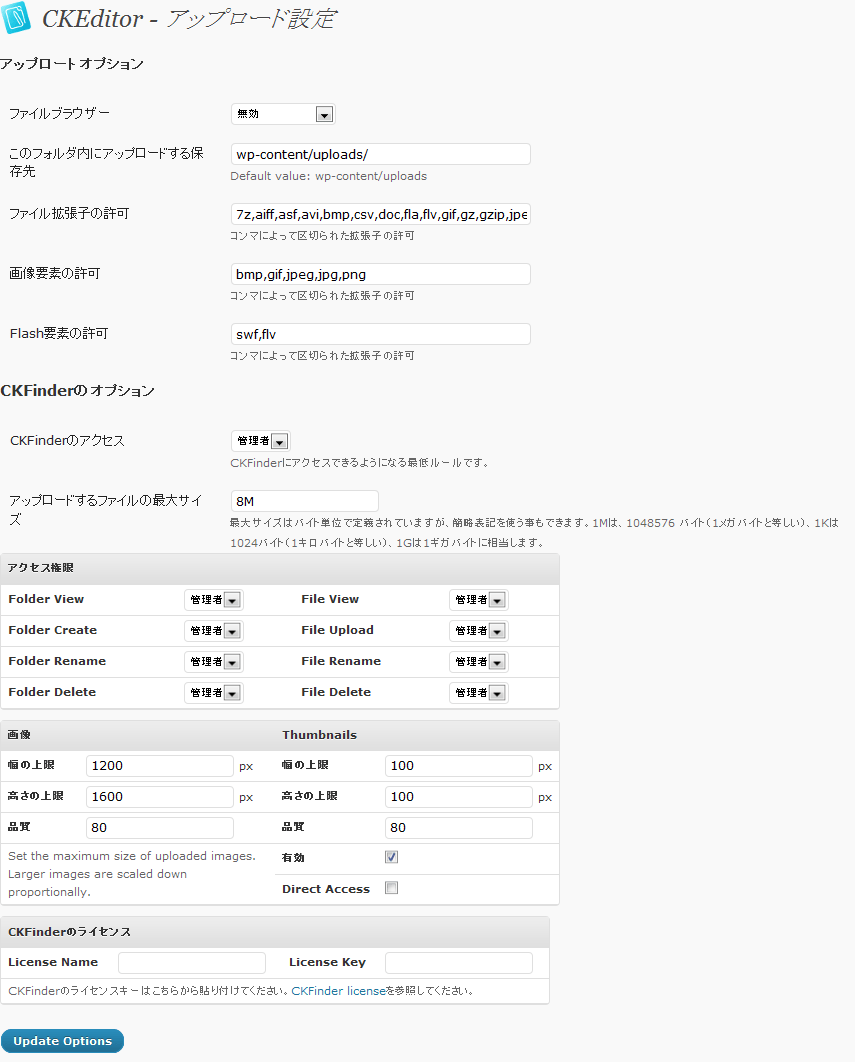Screen dimensions: 855x1062
Task: Open the File View permission dropdown
Action: (478, 599)
